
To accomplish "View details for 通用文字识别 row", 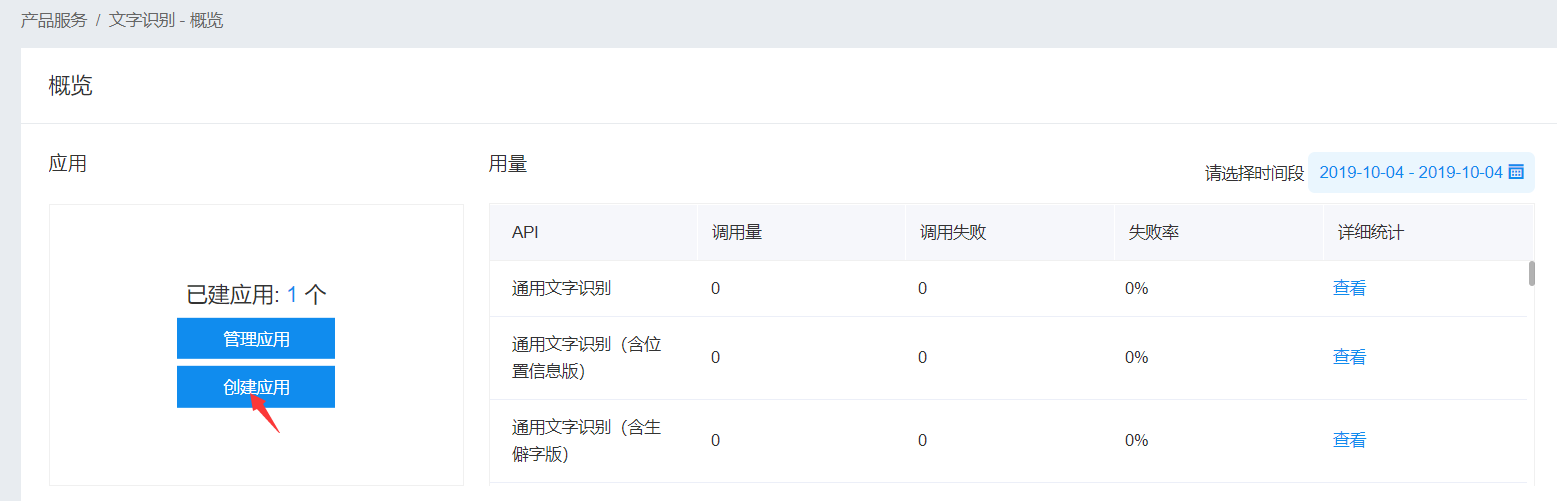I will [x=1349, y=289].
